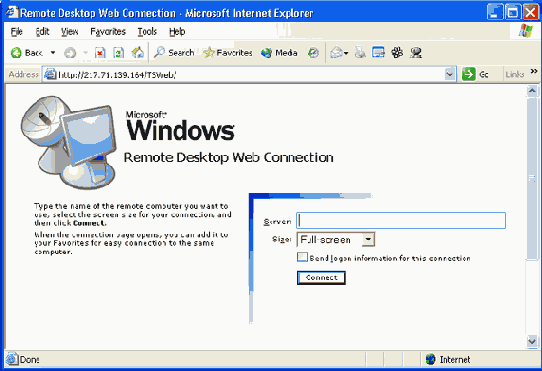Click into the Server text field

tap(401, 221)
